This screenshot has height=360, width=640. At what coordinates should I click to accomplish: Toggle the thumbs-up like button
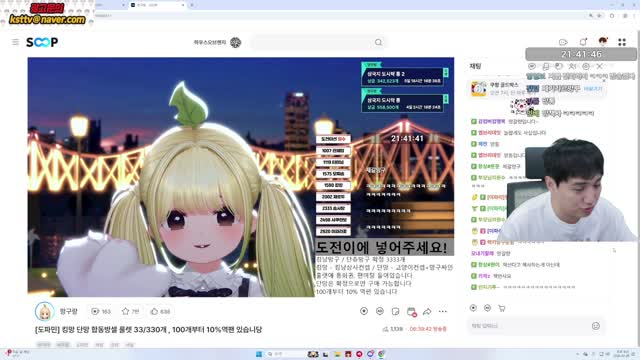coord(154,311)
